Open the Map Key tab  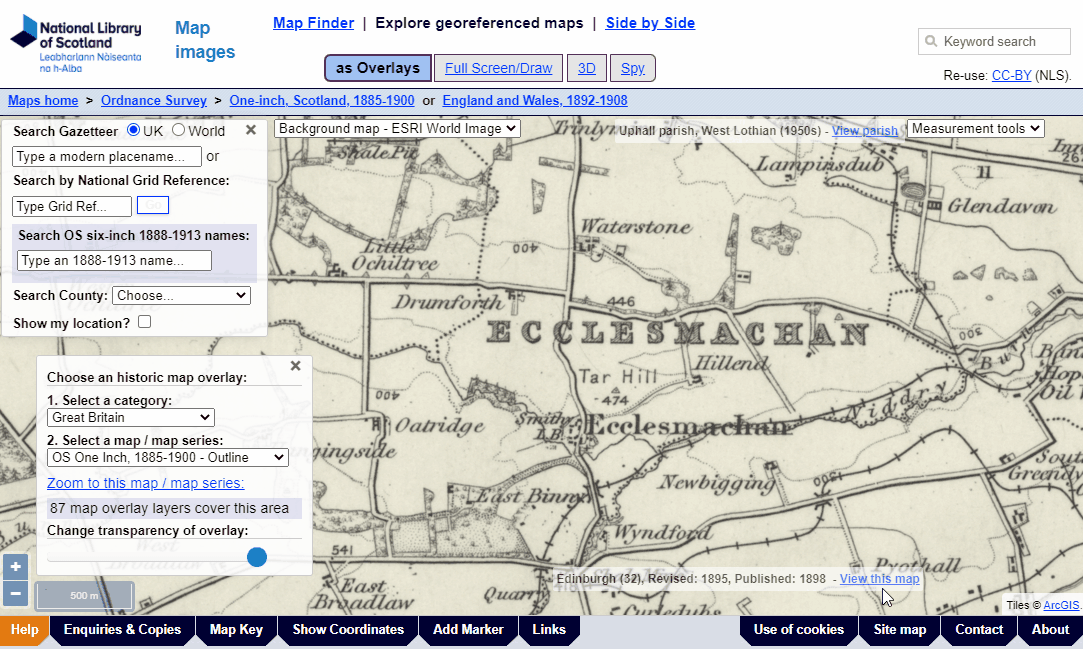coord(236,630)
